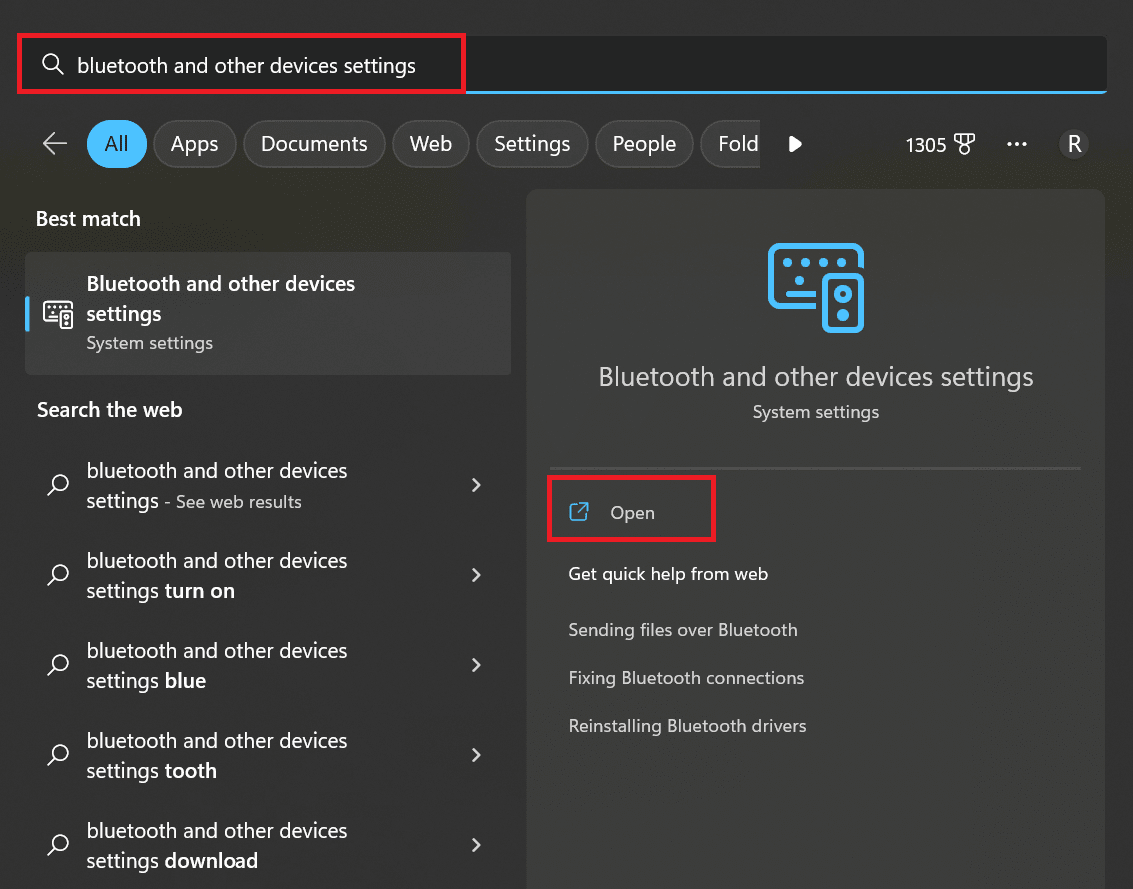
Task: Click the R user account avatar
Action: (1074, 144)
